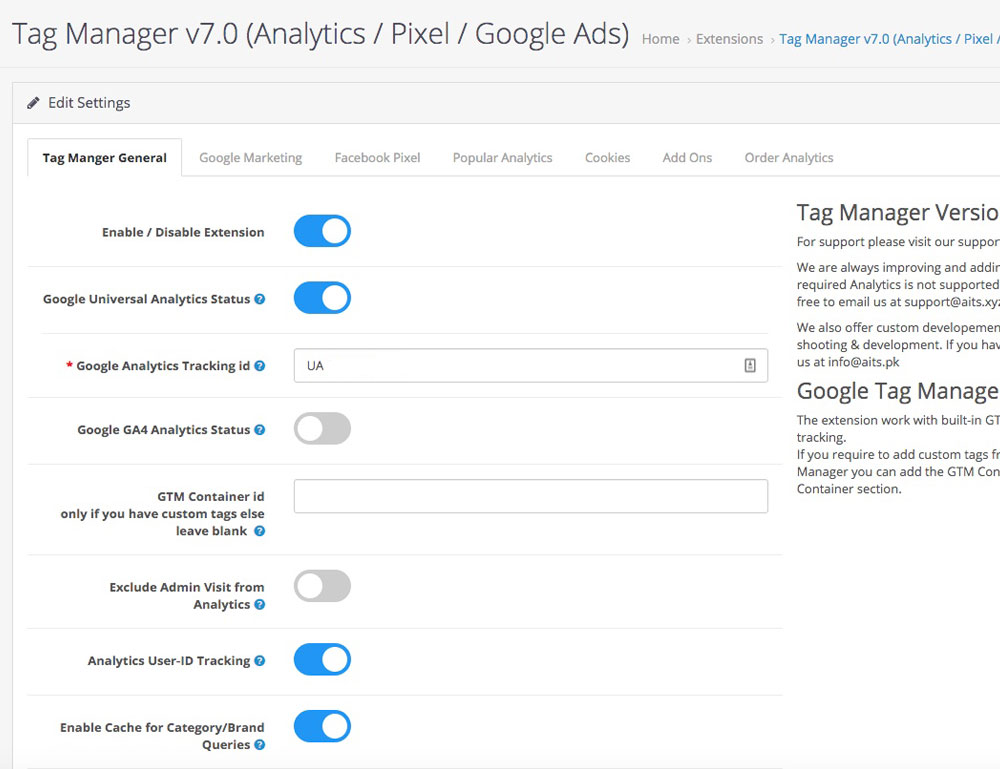The width and height of the screenshot is (1000, 769).
Task: Focus the GTM Container id input field
Action: pos(531,496)
